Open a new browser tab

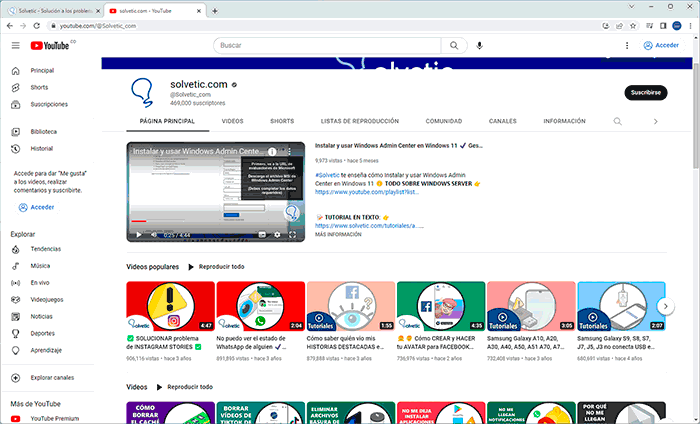(215, 11)
